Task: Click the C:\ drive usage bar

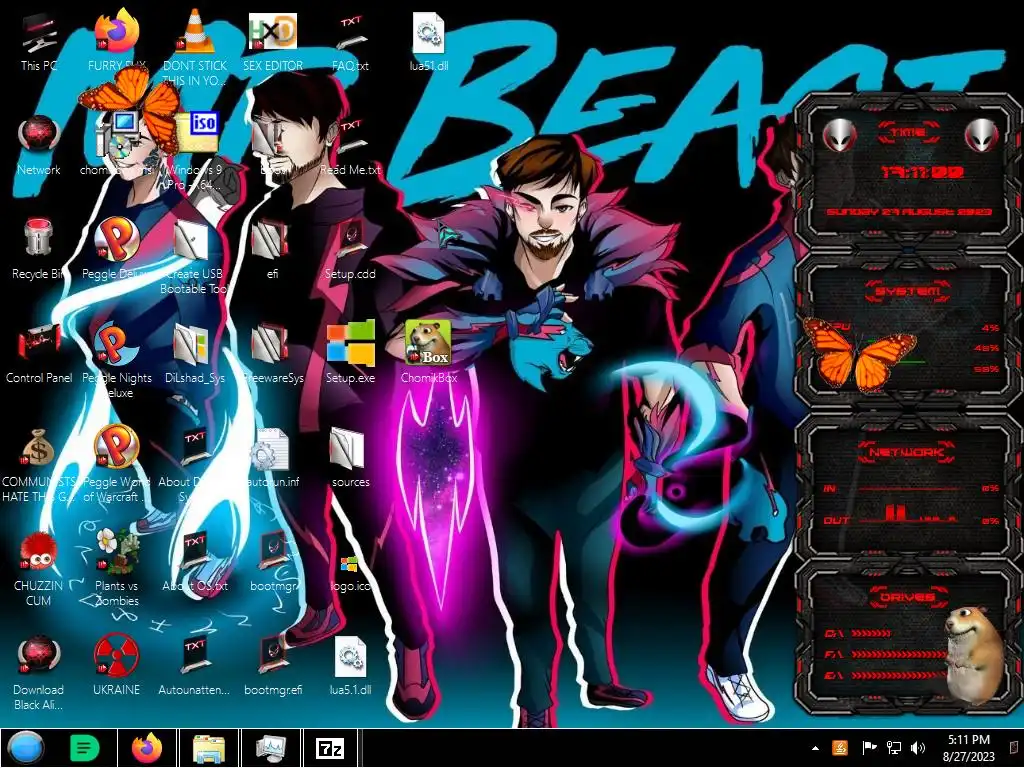Action: [x=871, y=633]
